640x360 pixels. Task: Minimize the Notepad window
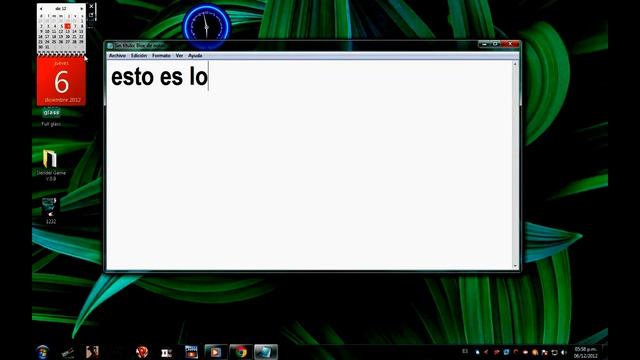click(x=484, y=44)
